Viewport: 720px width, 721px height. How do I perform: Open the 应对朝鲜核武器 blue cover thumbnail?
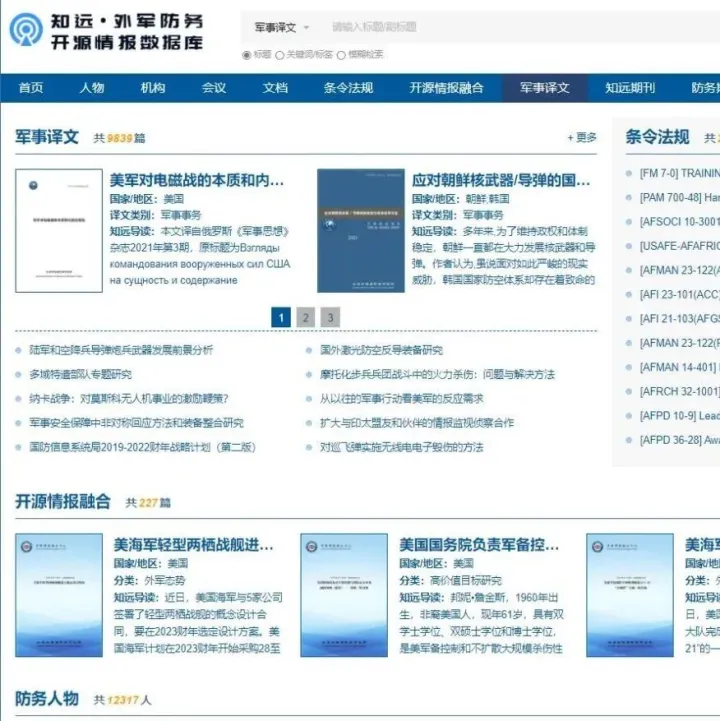coord(361,230)
